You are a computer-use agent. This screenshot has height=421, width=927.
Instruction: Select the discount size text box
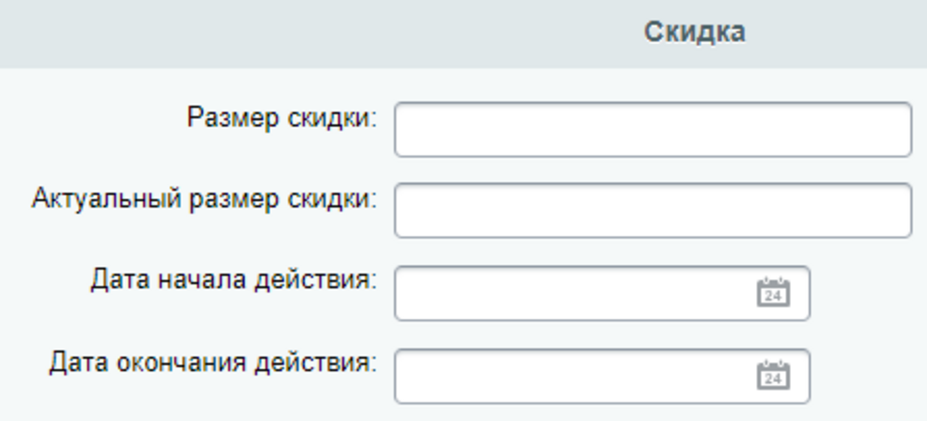click(x=652, y=130)
